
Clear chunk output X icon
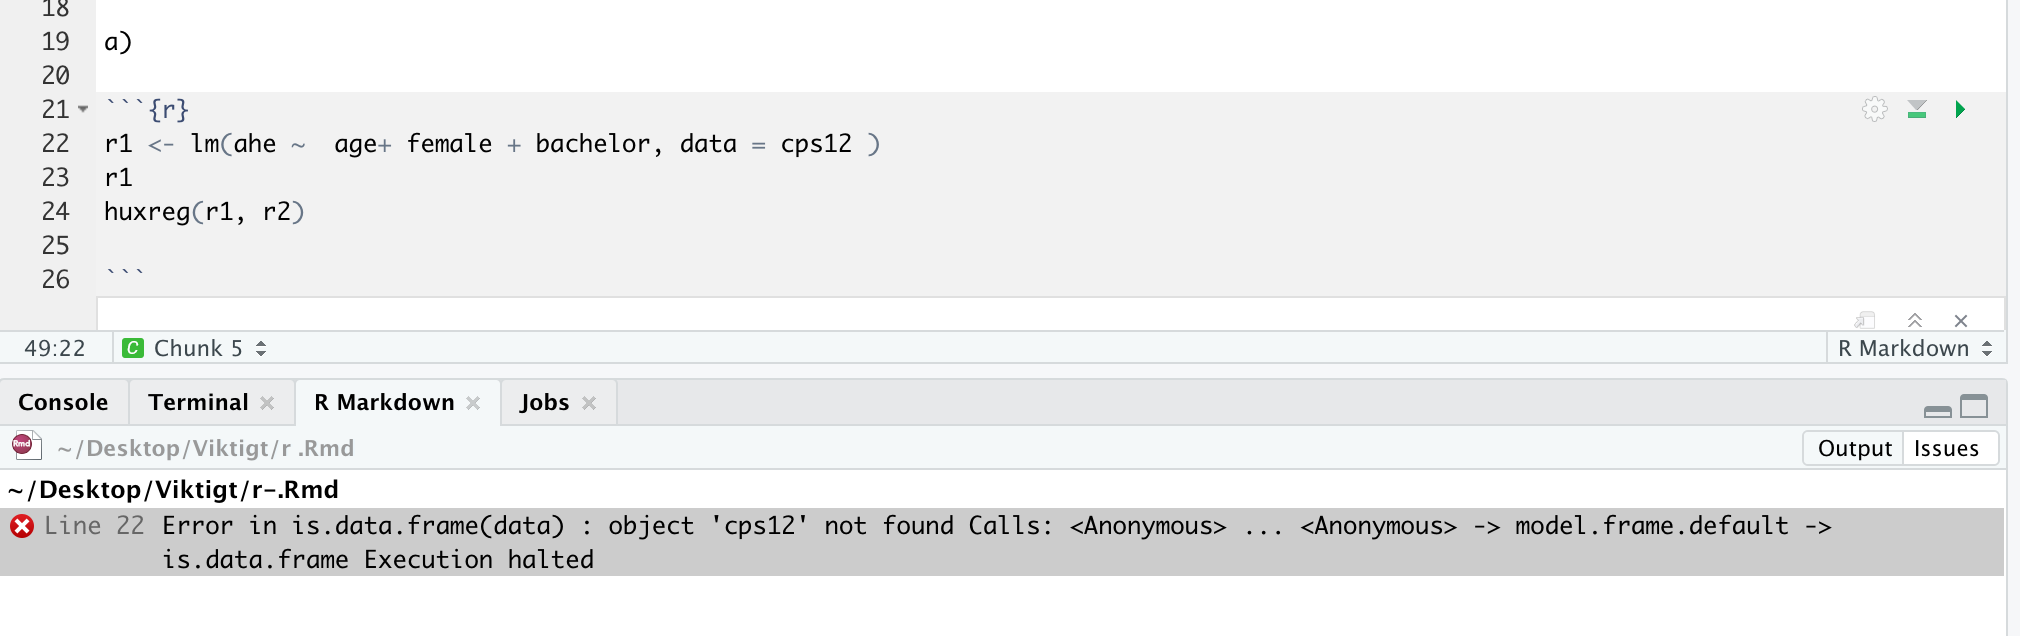tap(1961, 321)
